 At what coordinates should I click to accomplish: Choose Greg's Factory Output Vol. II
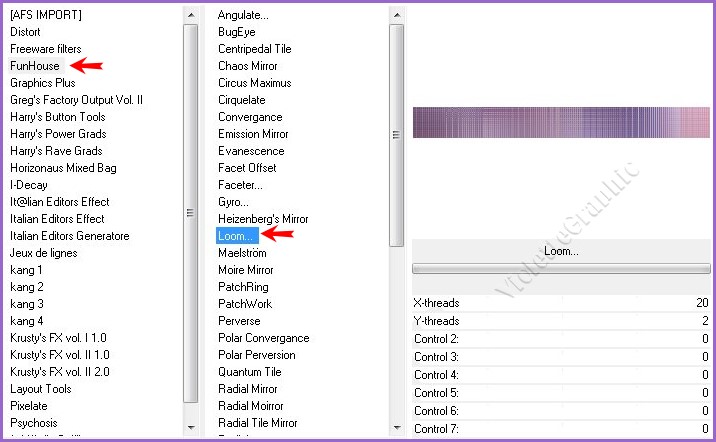pos(76,100)
